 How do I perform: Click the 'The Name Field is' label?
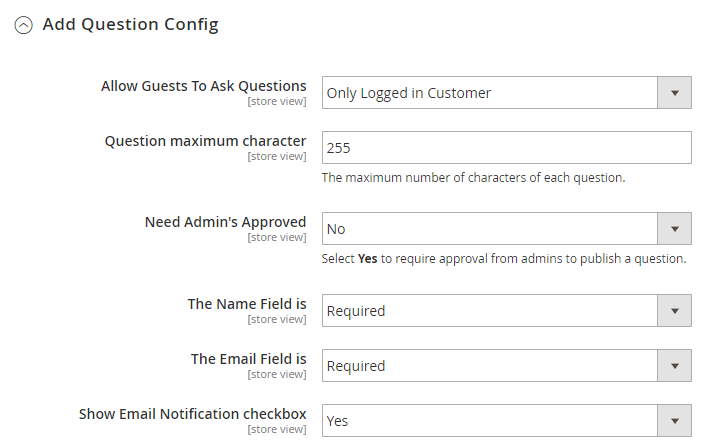click(x=247, y=304)
